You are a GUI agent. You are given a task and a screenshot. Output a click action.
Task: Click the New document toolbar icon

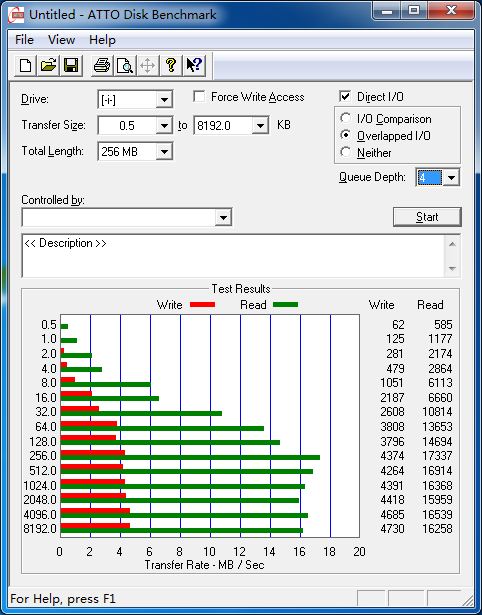[25, 65]
